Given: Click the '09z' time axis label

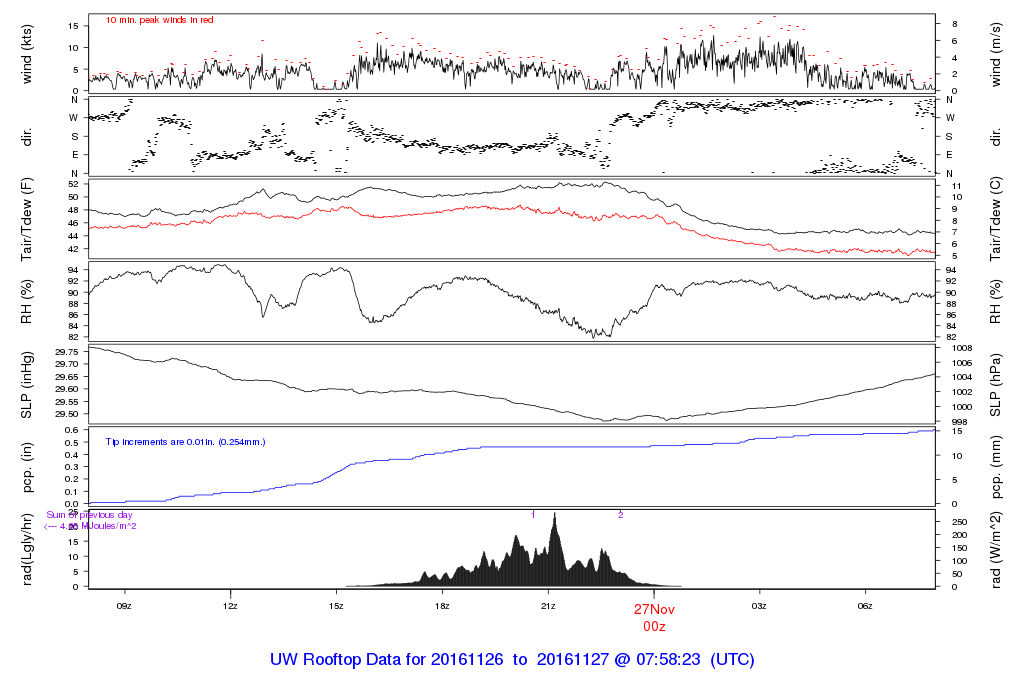Looking at the screenshot, I should (124, 606).
